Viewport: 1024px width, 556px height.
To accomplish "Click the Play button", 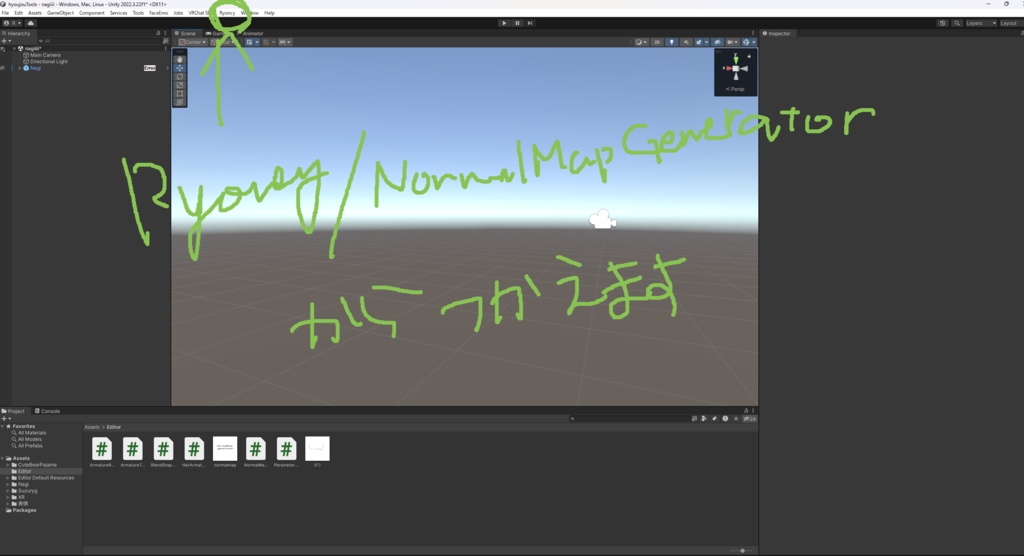I will [504, 23].
